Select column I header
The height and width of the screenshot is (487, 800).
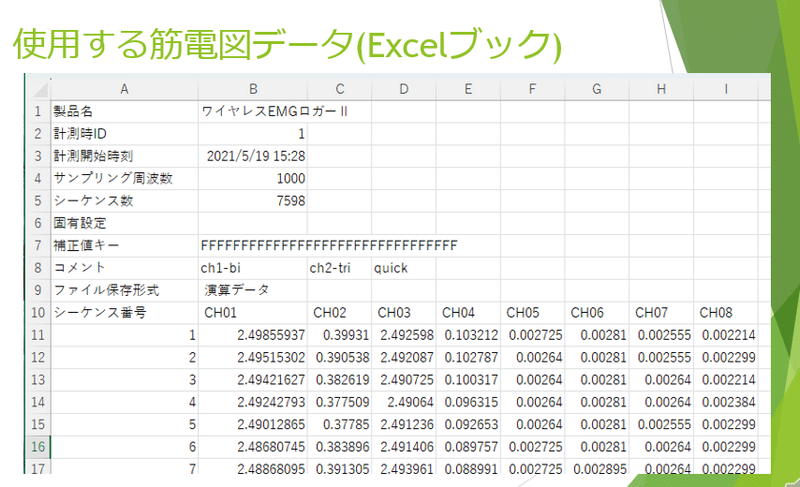[726, 89]
